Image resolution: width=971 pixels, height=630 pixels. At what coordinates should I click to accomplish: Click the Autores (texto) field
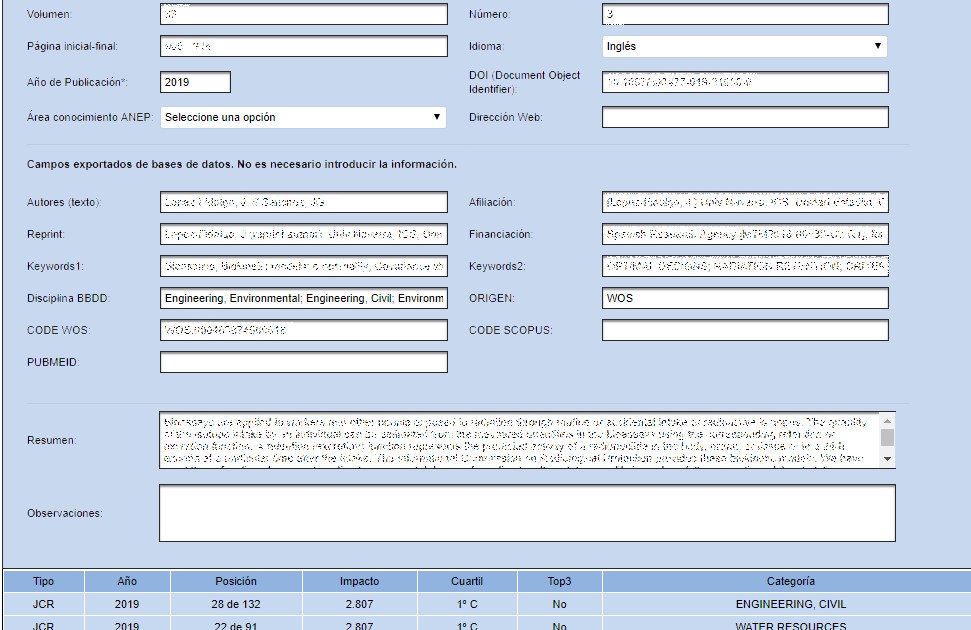(303, 203)
